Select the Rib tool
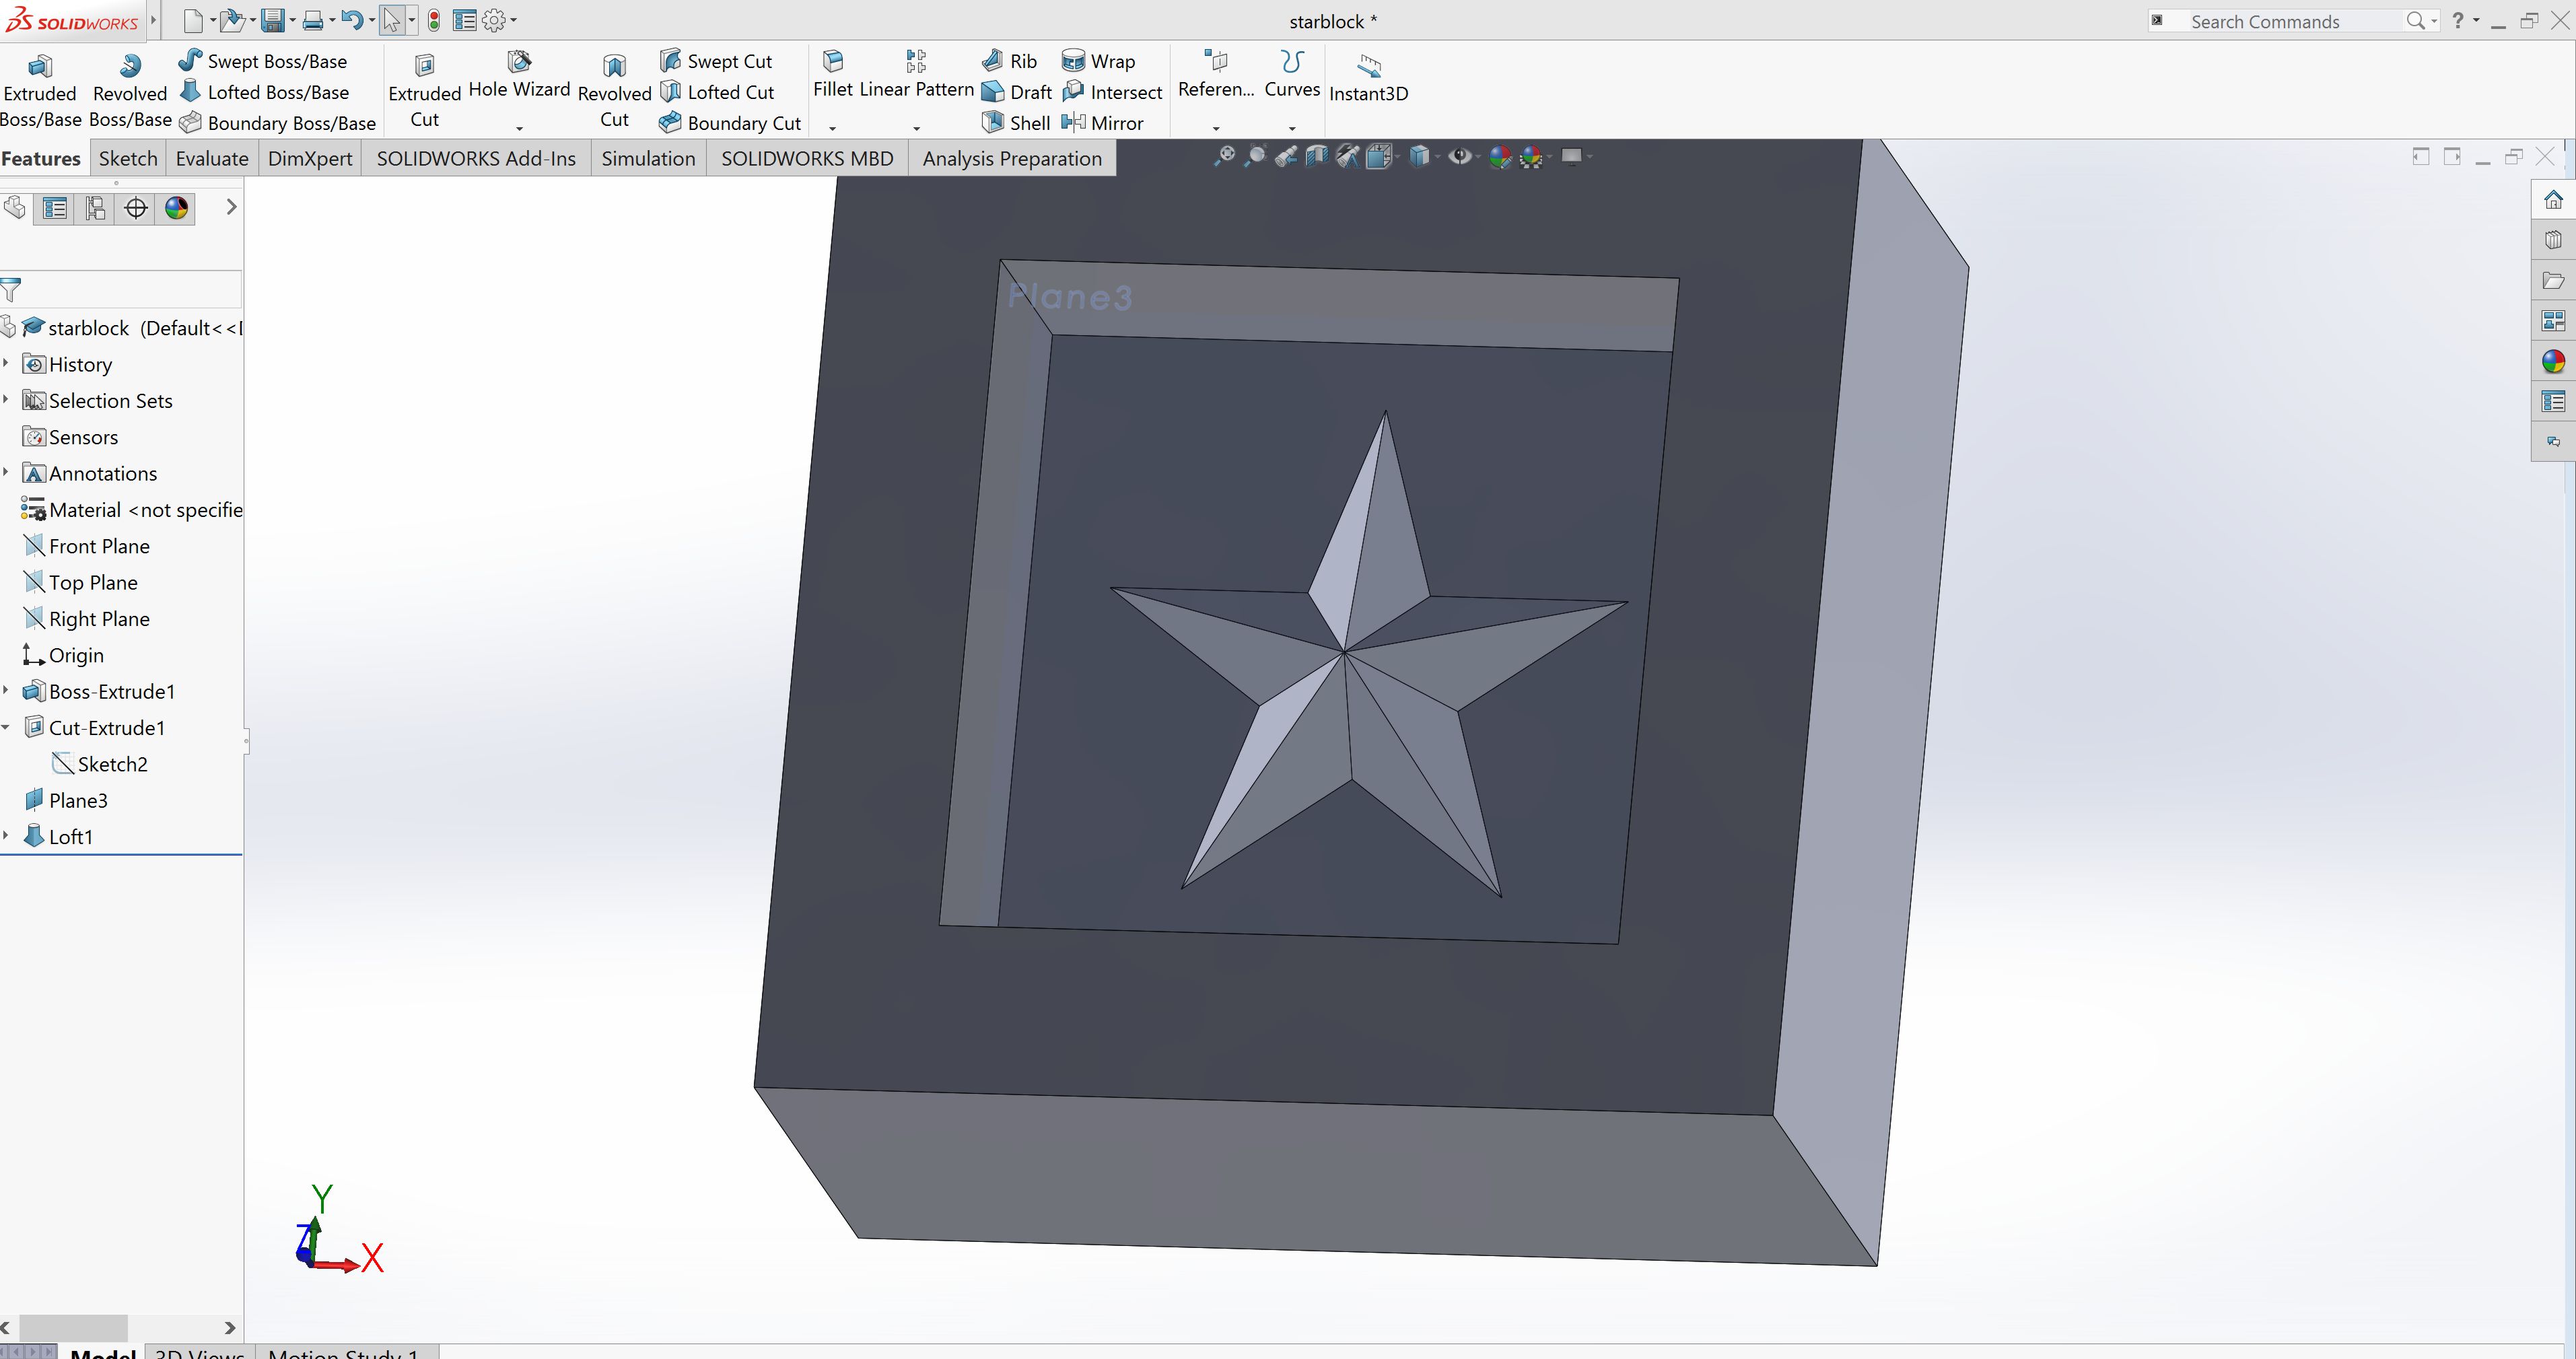 (x=1009, y=61)
